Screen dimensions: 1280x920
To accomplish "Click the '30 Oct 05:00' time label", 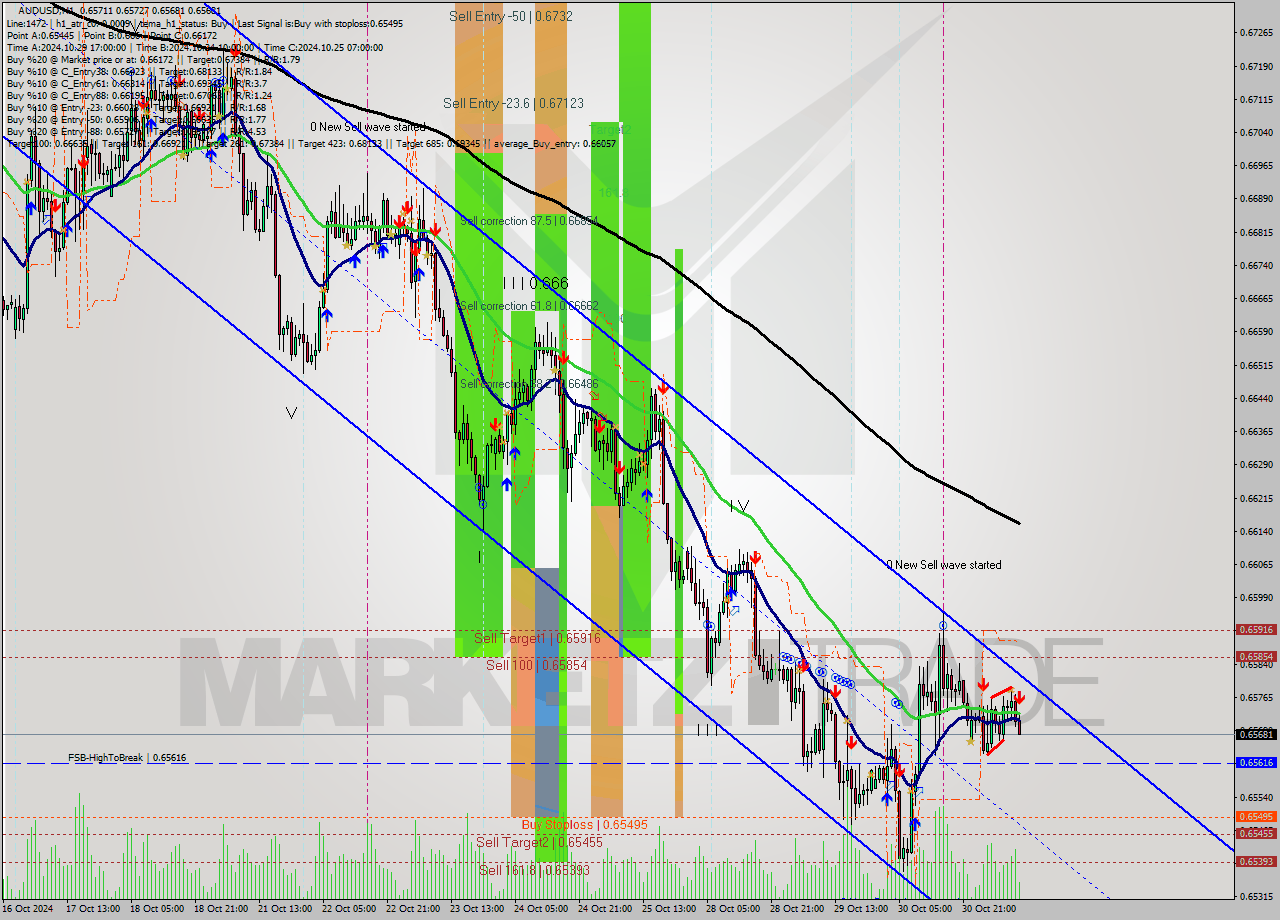I will [924, 909].
